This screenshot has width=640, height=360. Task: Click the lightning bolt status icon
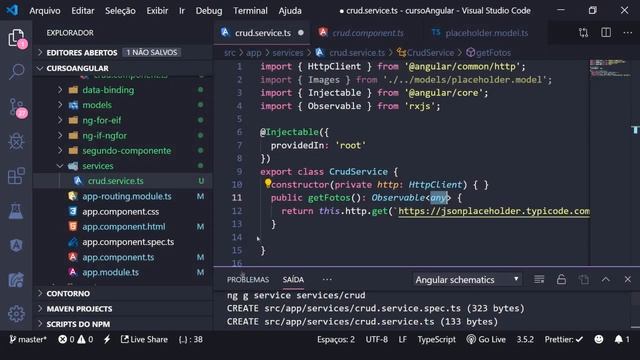tap(107, 340)
